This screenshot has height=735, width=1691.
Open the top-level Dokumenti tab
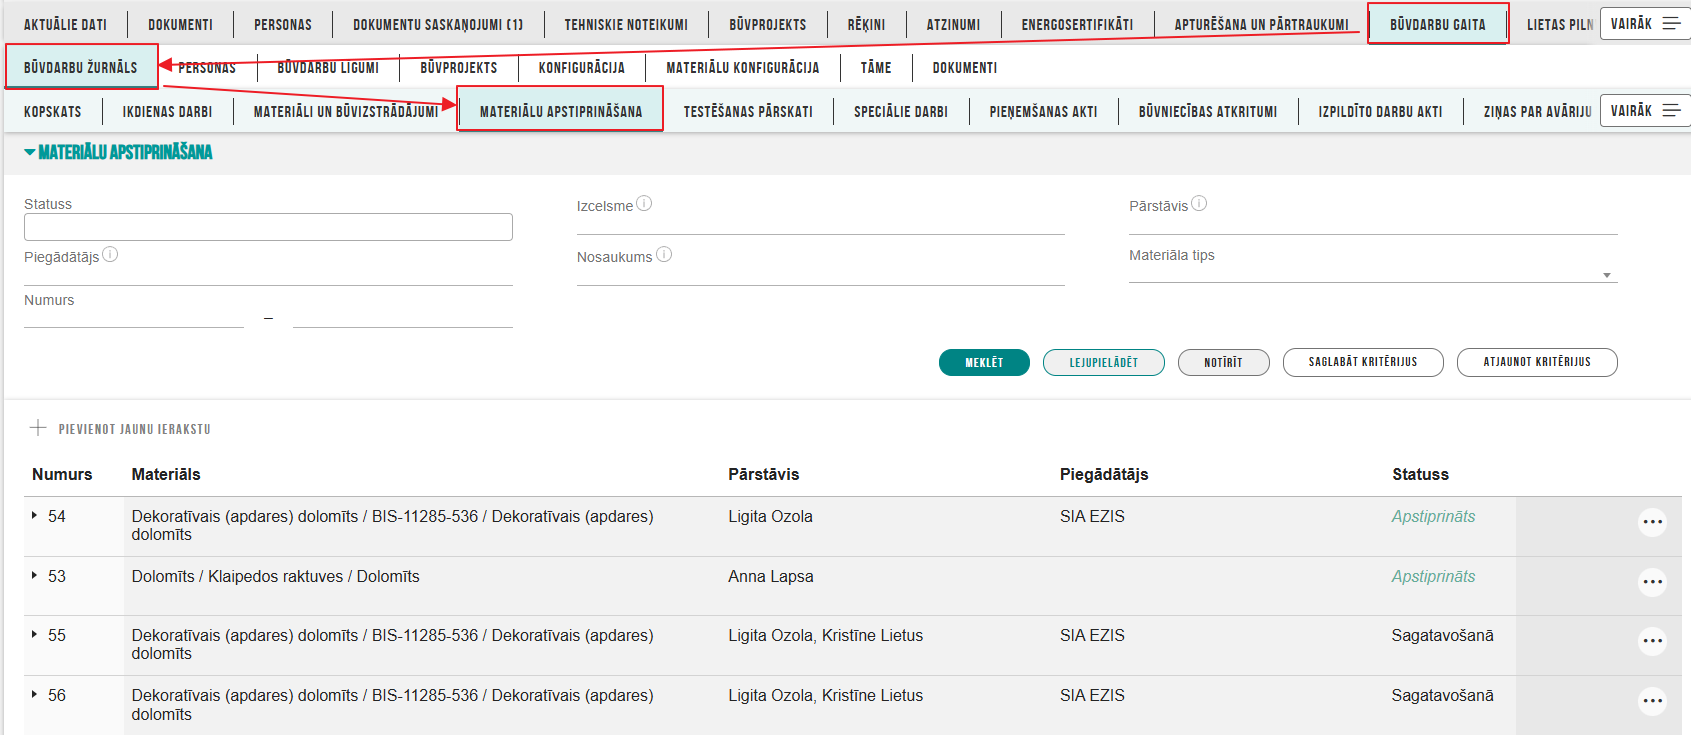click(180, 25)
